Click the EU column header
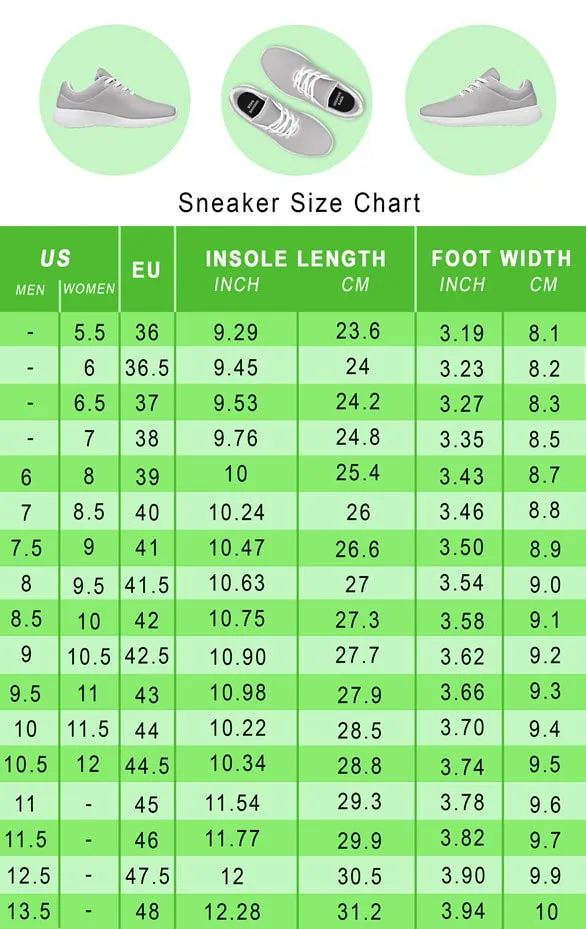This screenshot has width=586, height=929. (146, 270)
